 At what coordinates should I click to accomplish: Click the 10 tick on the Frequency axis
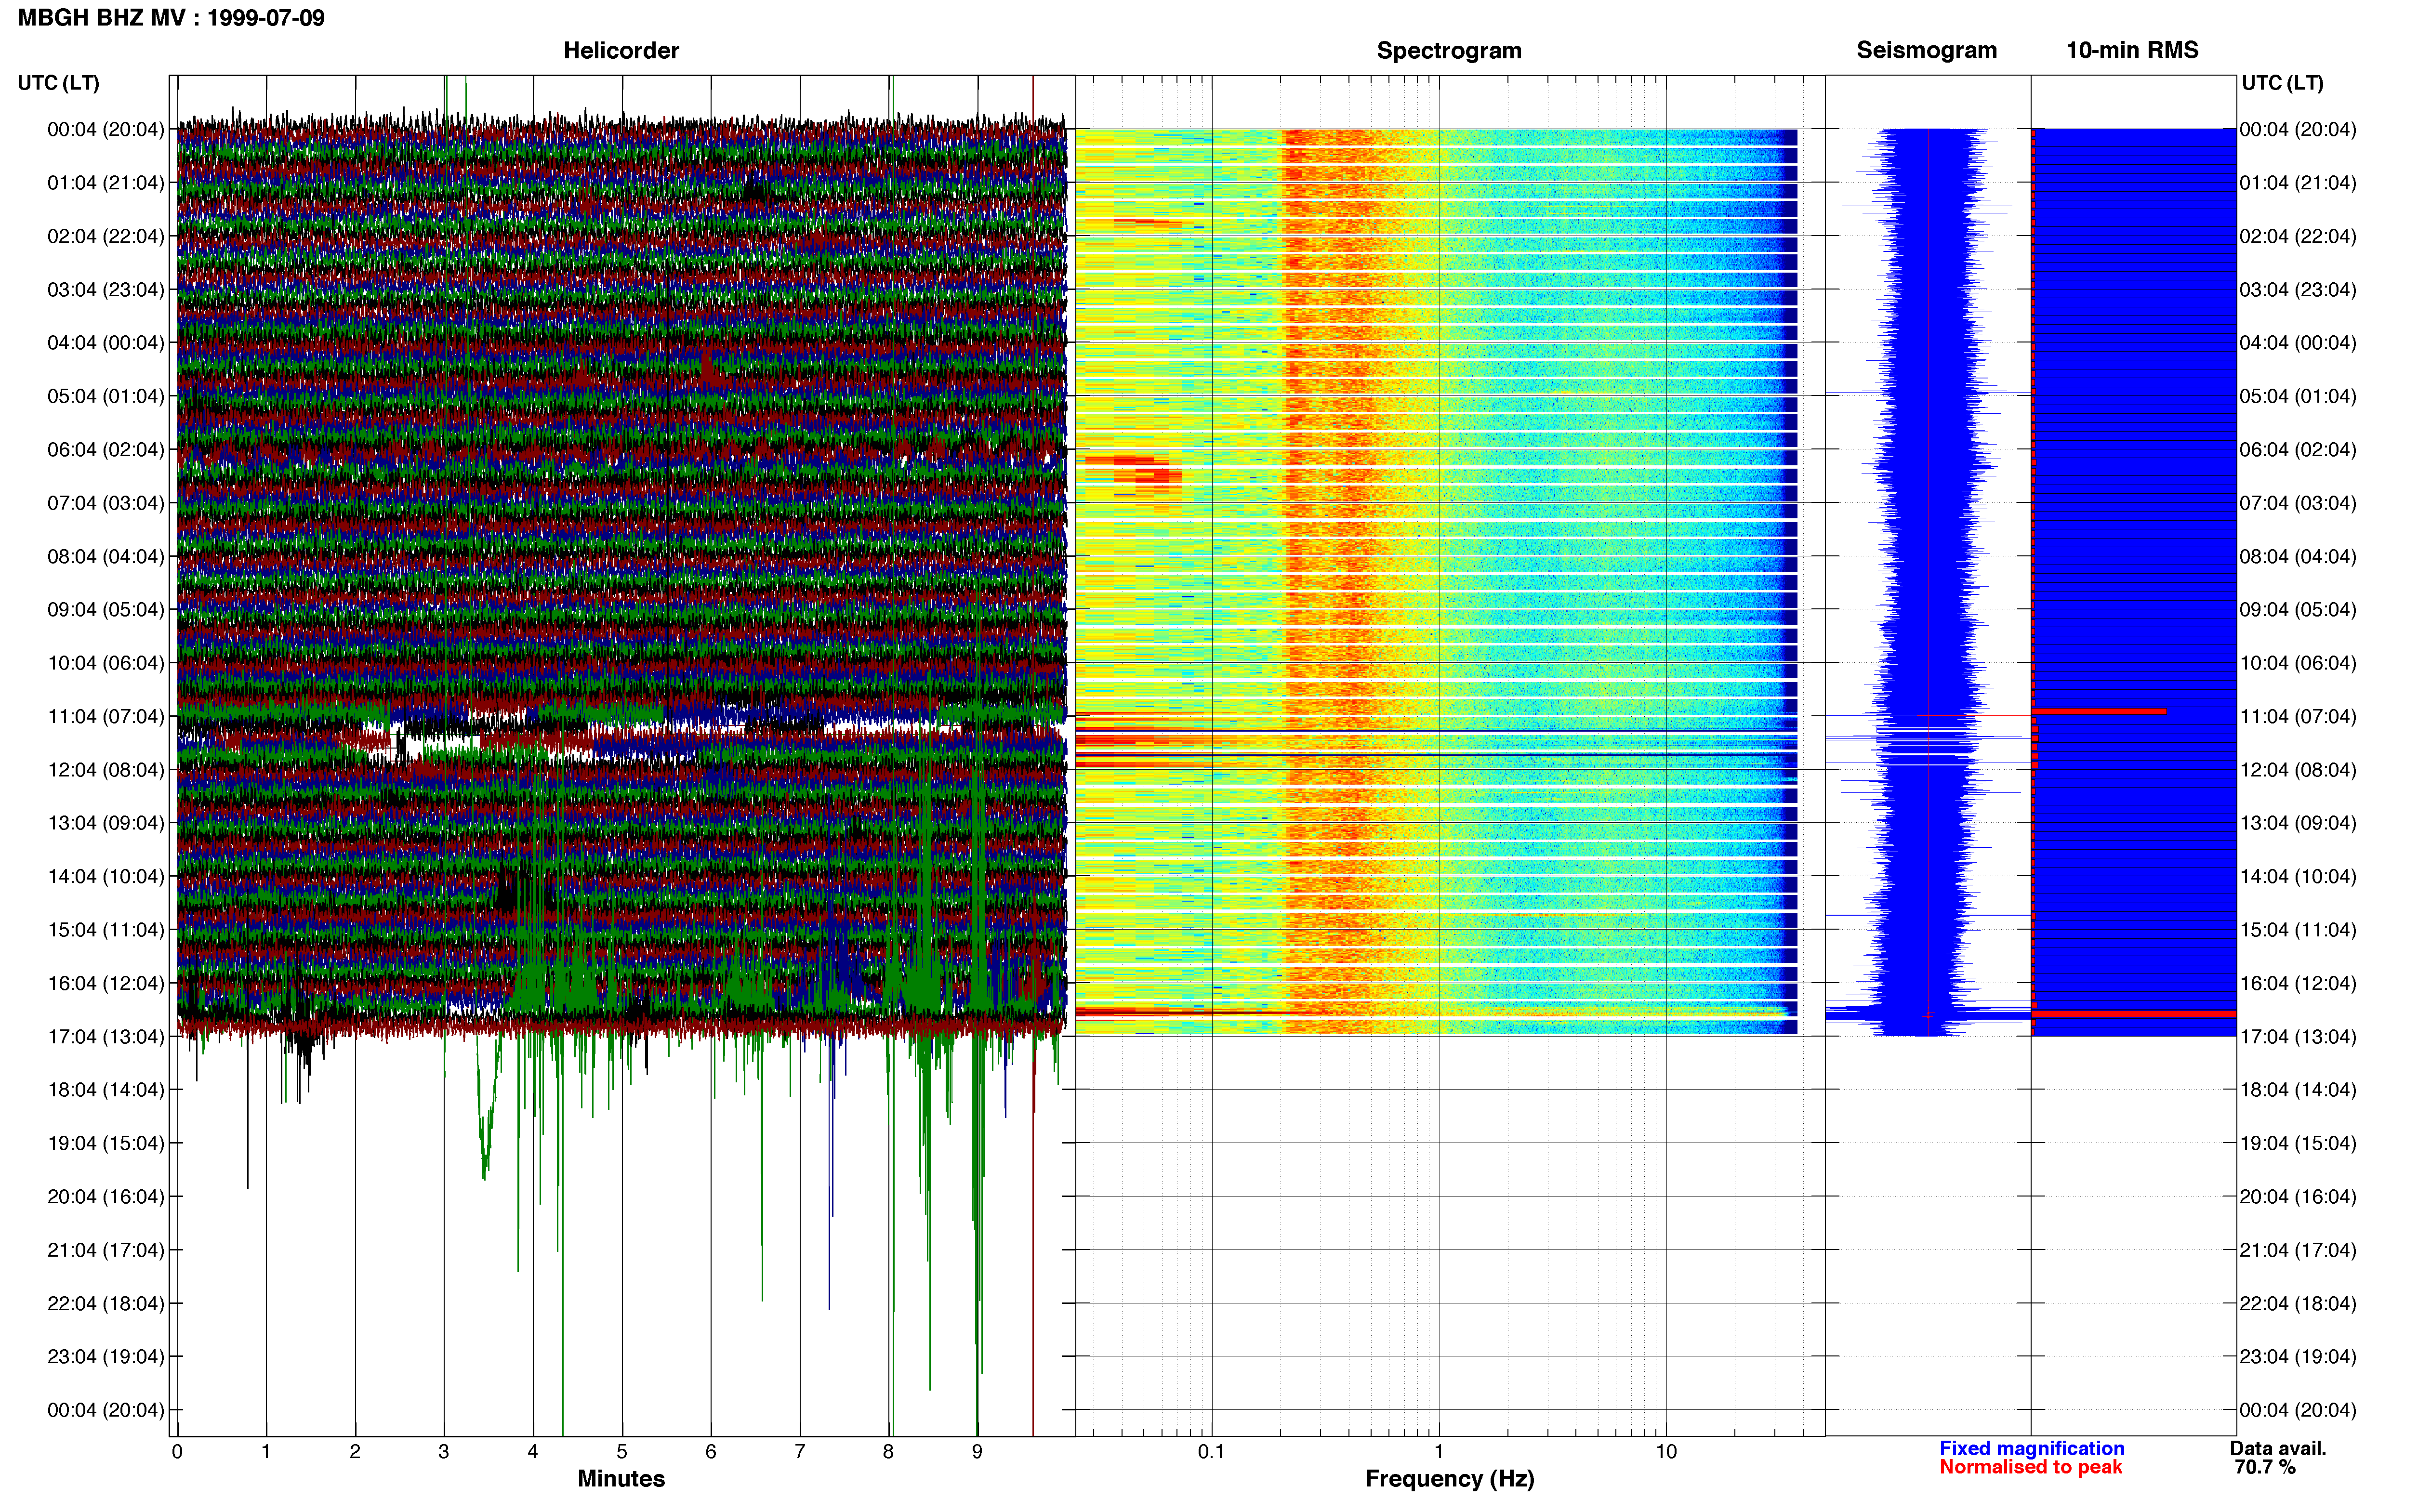coord(1666,1452)
